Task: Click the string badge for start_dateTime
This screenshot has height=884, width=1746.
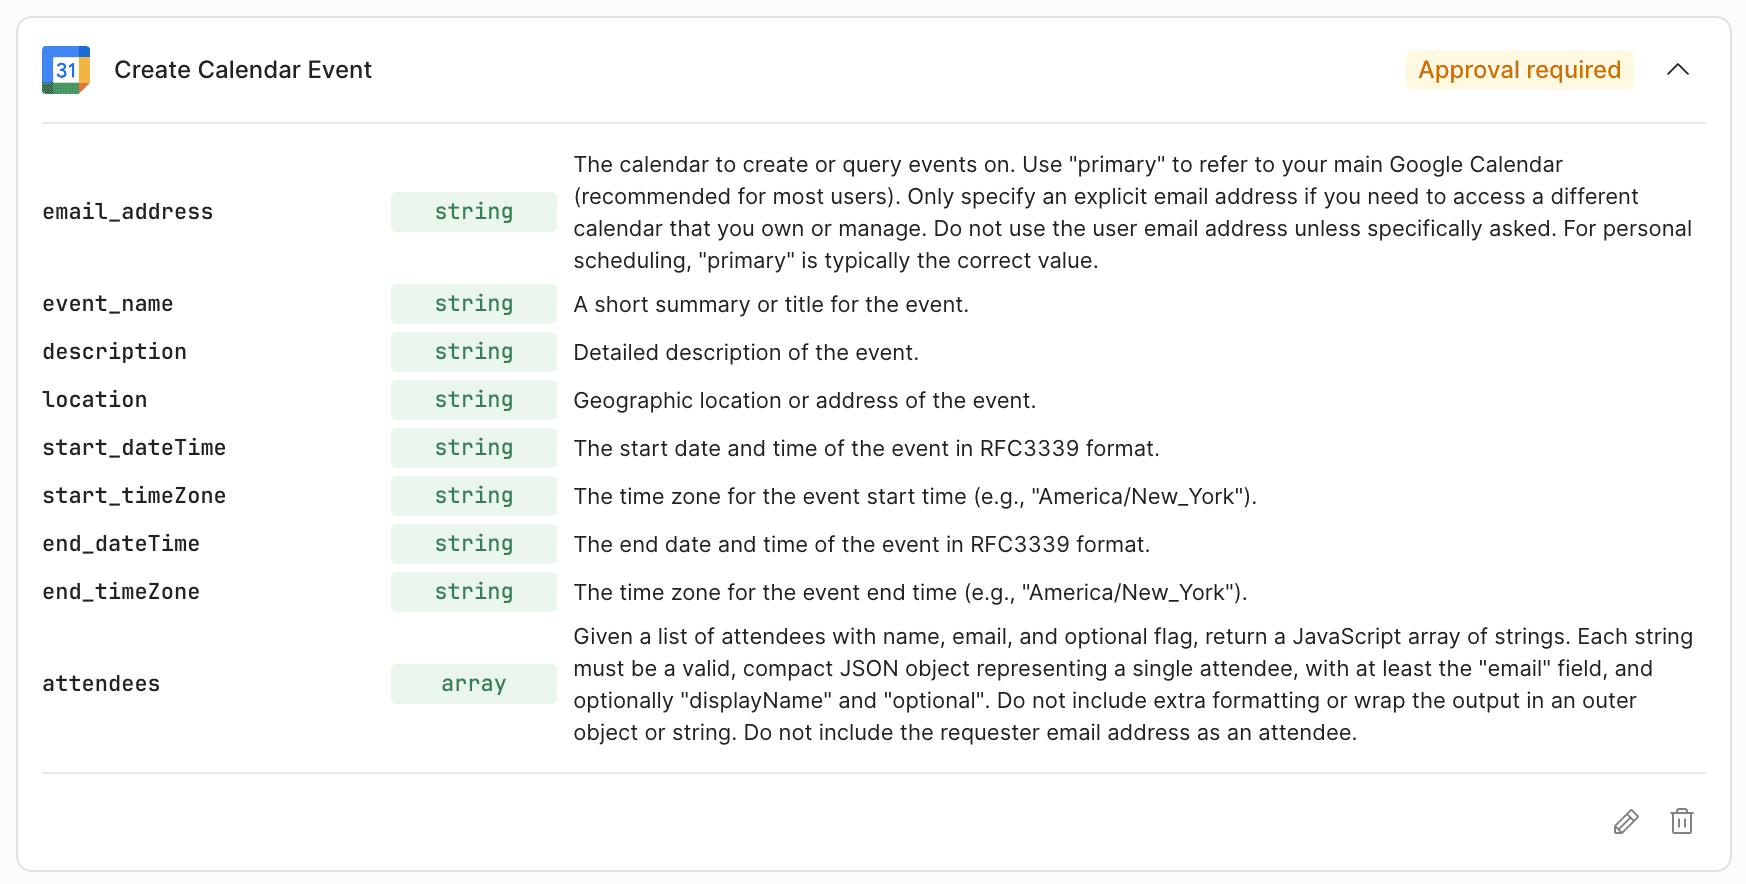Action: pyautogui.click(x=473, y=447)
